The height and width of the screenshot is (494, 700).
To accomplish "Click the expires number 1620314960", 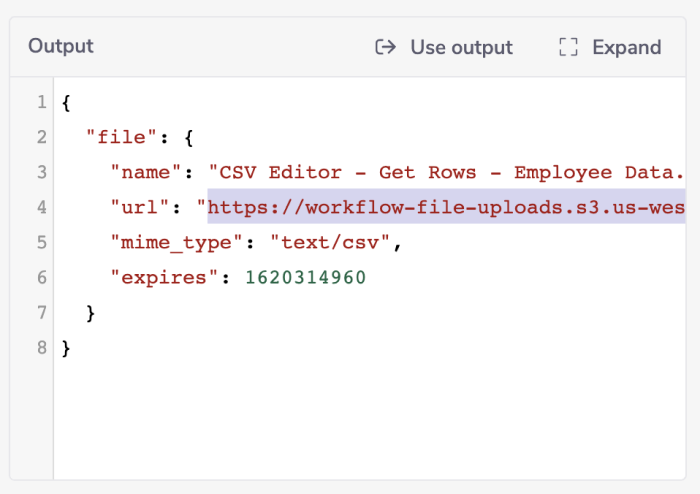I will click(x=306, y=277).
